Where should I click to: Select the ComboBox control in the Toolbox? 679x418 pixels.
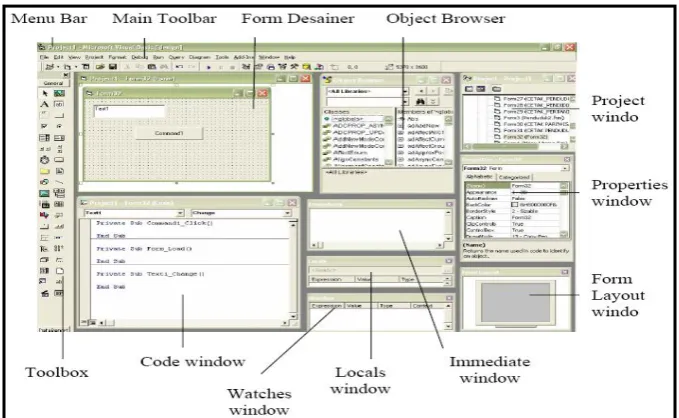[45, 138]
